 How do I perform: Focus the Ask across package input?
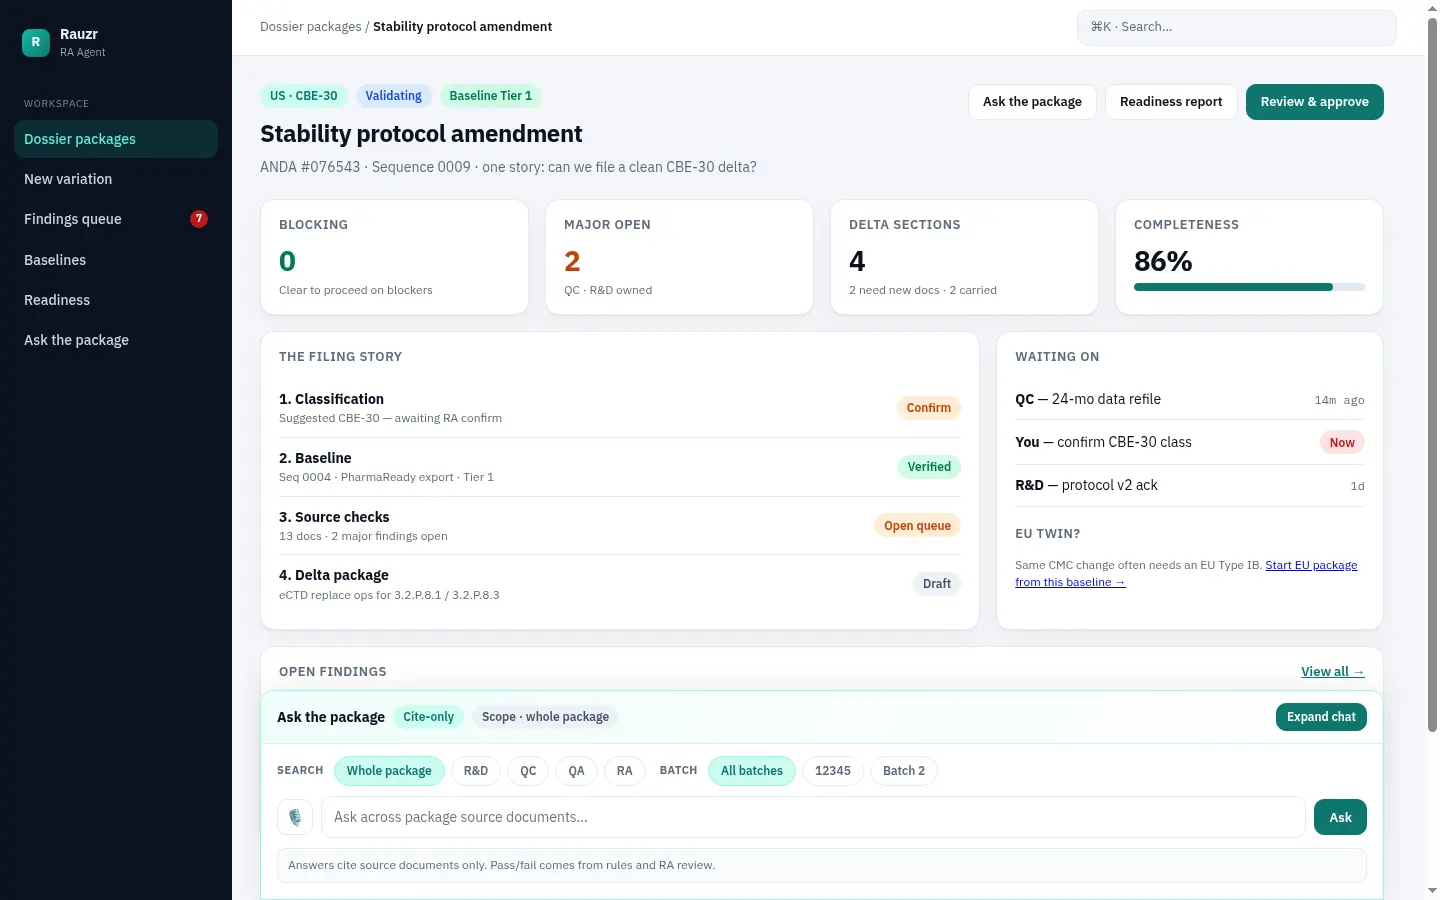tap(813, 817)
